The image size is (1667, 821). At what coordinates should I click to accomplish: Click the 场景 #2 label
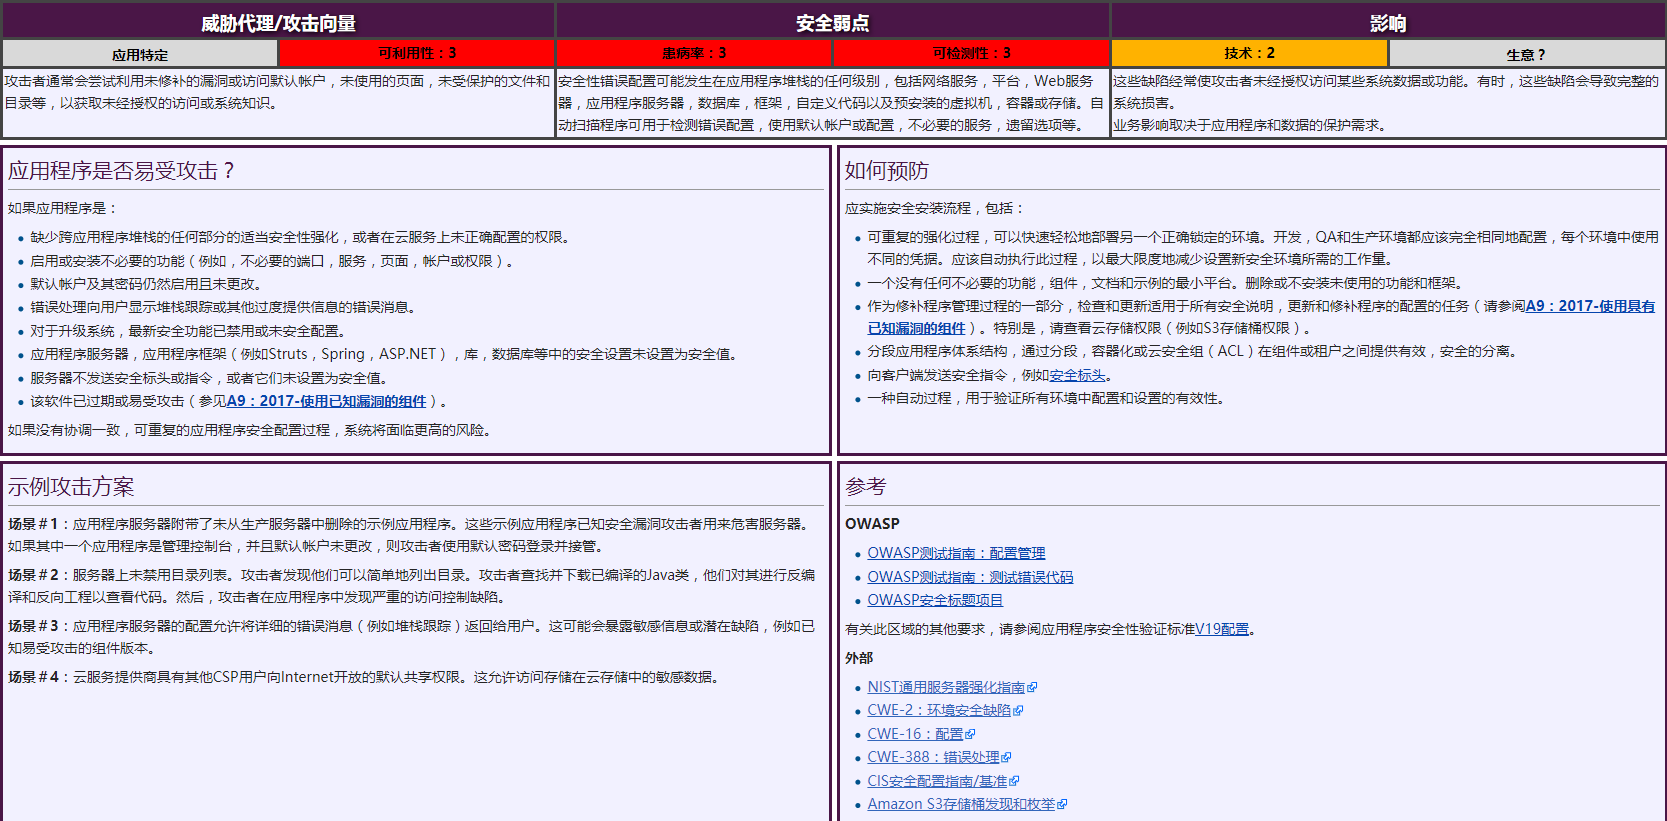click(33, 575)
